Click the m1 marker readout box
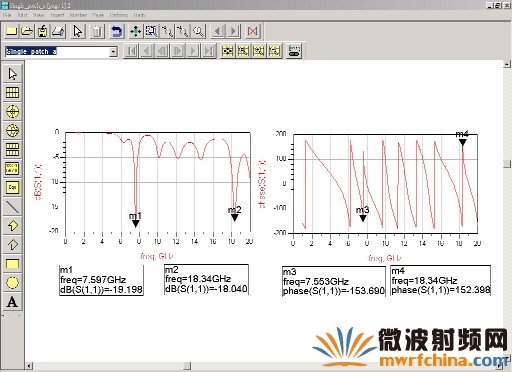 pos(101,280)
